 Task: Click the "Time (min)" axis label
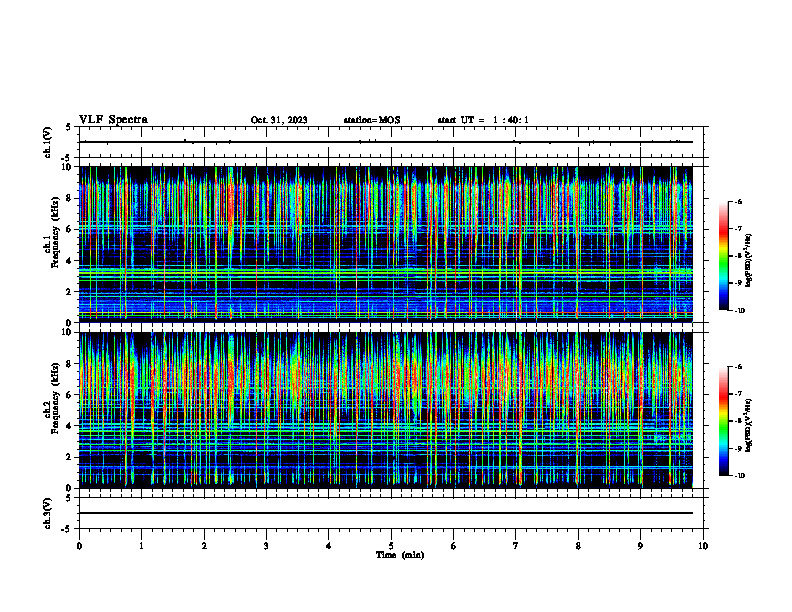click(x=400, y=555)
